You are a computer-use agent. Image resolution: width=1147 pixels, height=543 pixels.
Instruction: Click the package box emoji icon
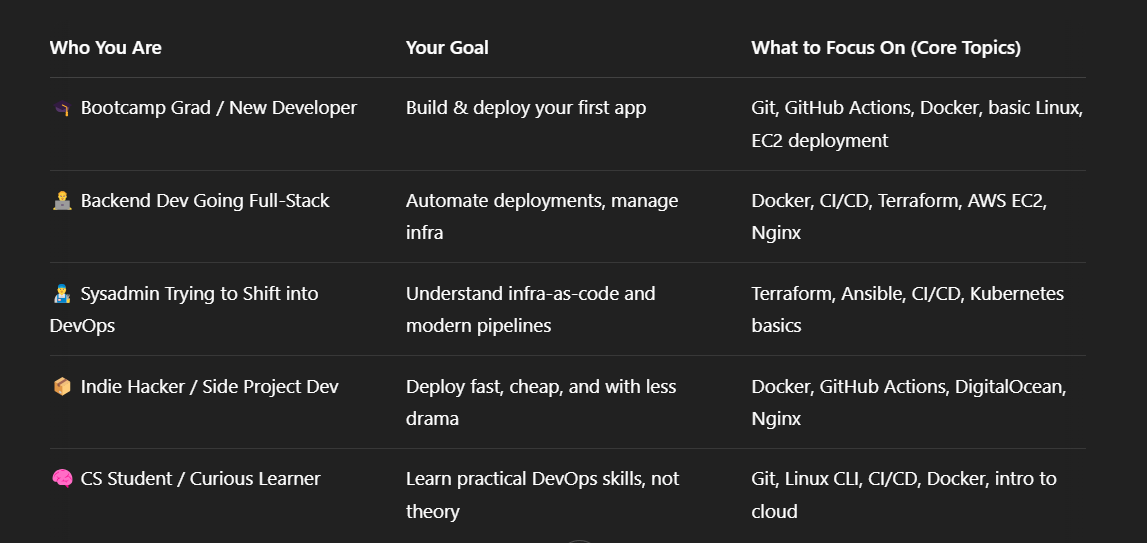click(x=61, y=387)
